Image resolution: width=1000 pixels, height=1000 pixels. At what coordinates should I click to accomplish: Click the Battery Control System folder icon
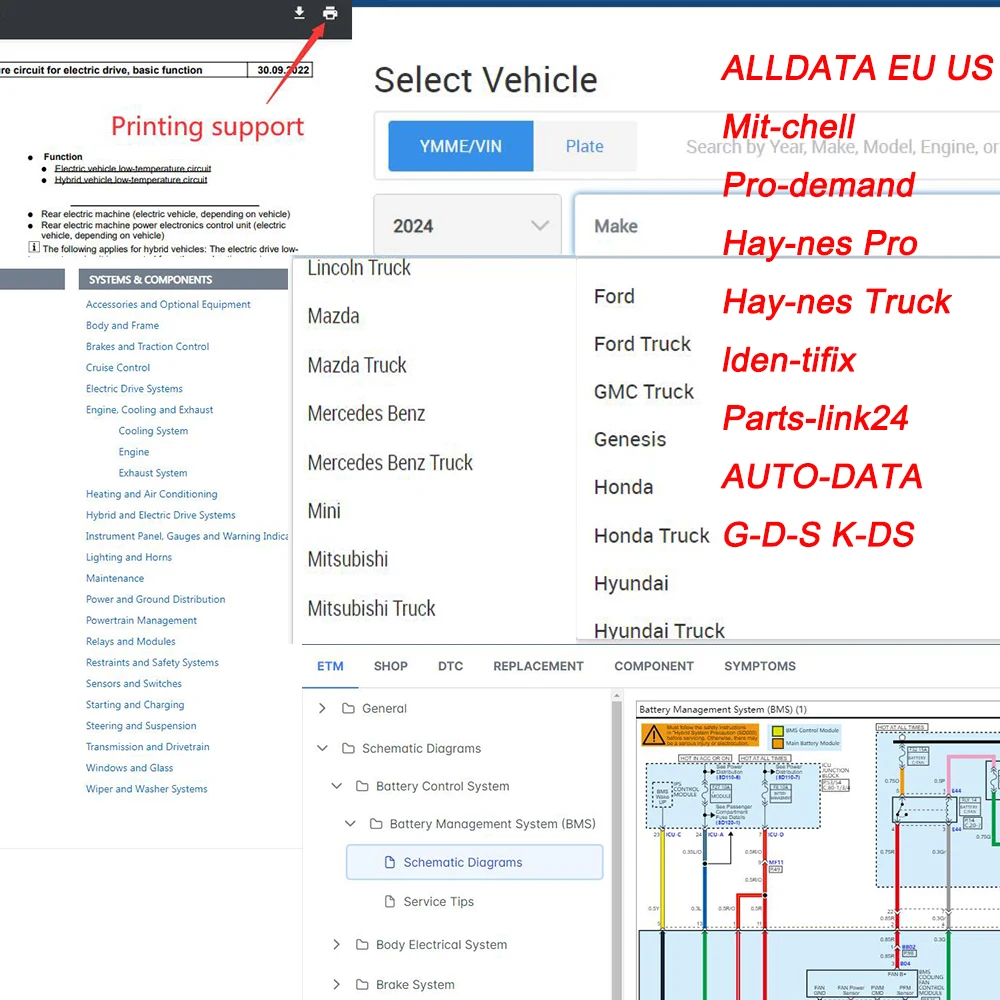pos(362,786)
